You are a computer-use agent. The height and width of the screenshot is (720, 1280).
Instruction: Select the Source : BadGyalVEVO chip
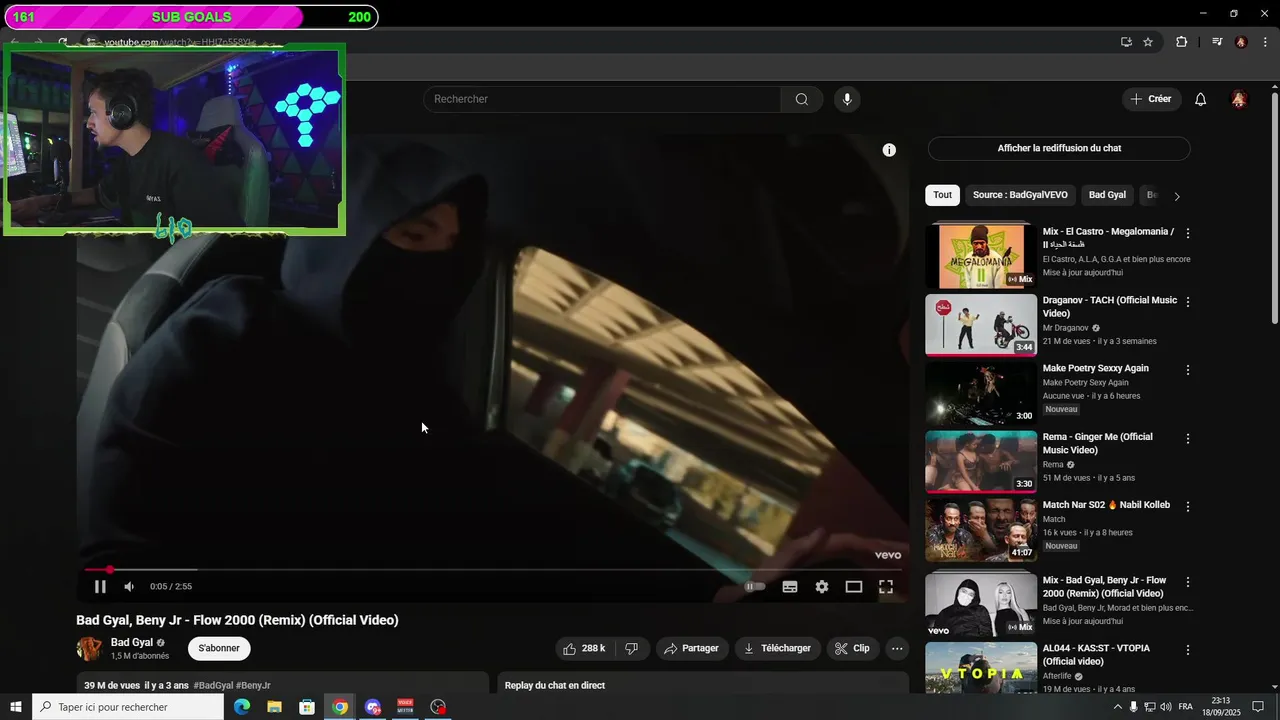pos(1020,195)
